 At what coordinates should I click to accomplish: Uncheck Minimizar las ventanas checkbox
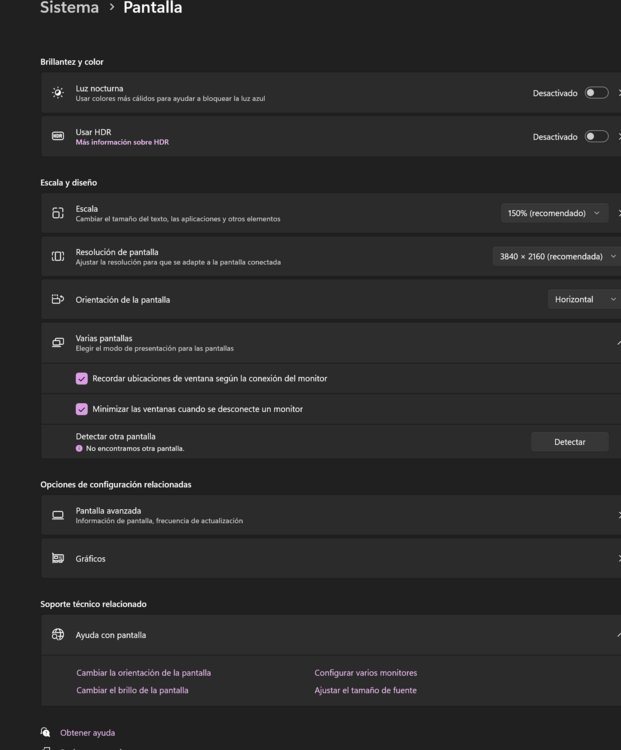tap(82, 409)
